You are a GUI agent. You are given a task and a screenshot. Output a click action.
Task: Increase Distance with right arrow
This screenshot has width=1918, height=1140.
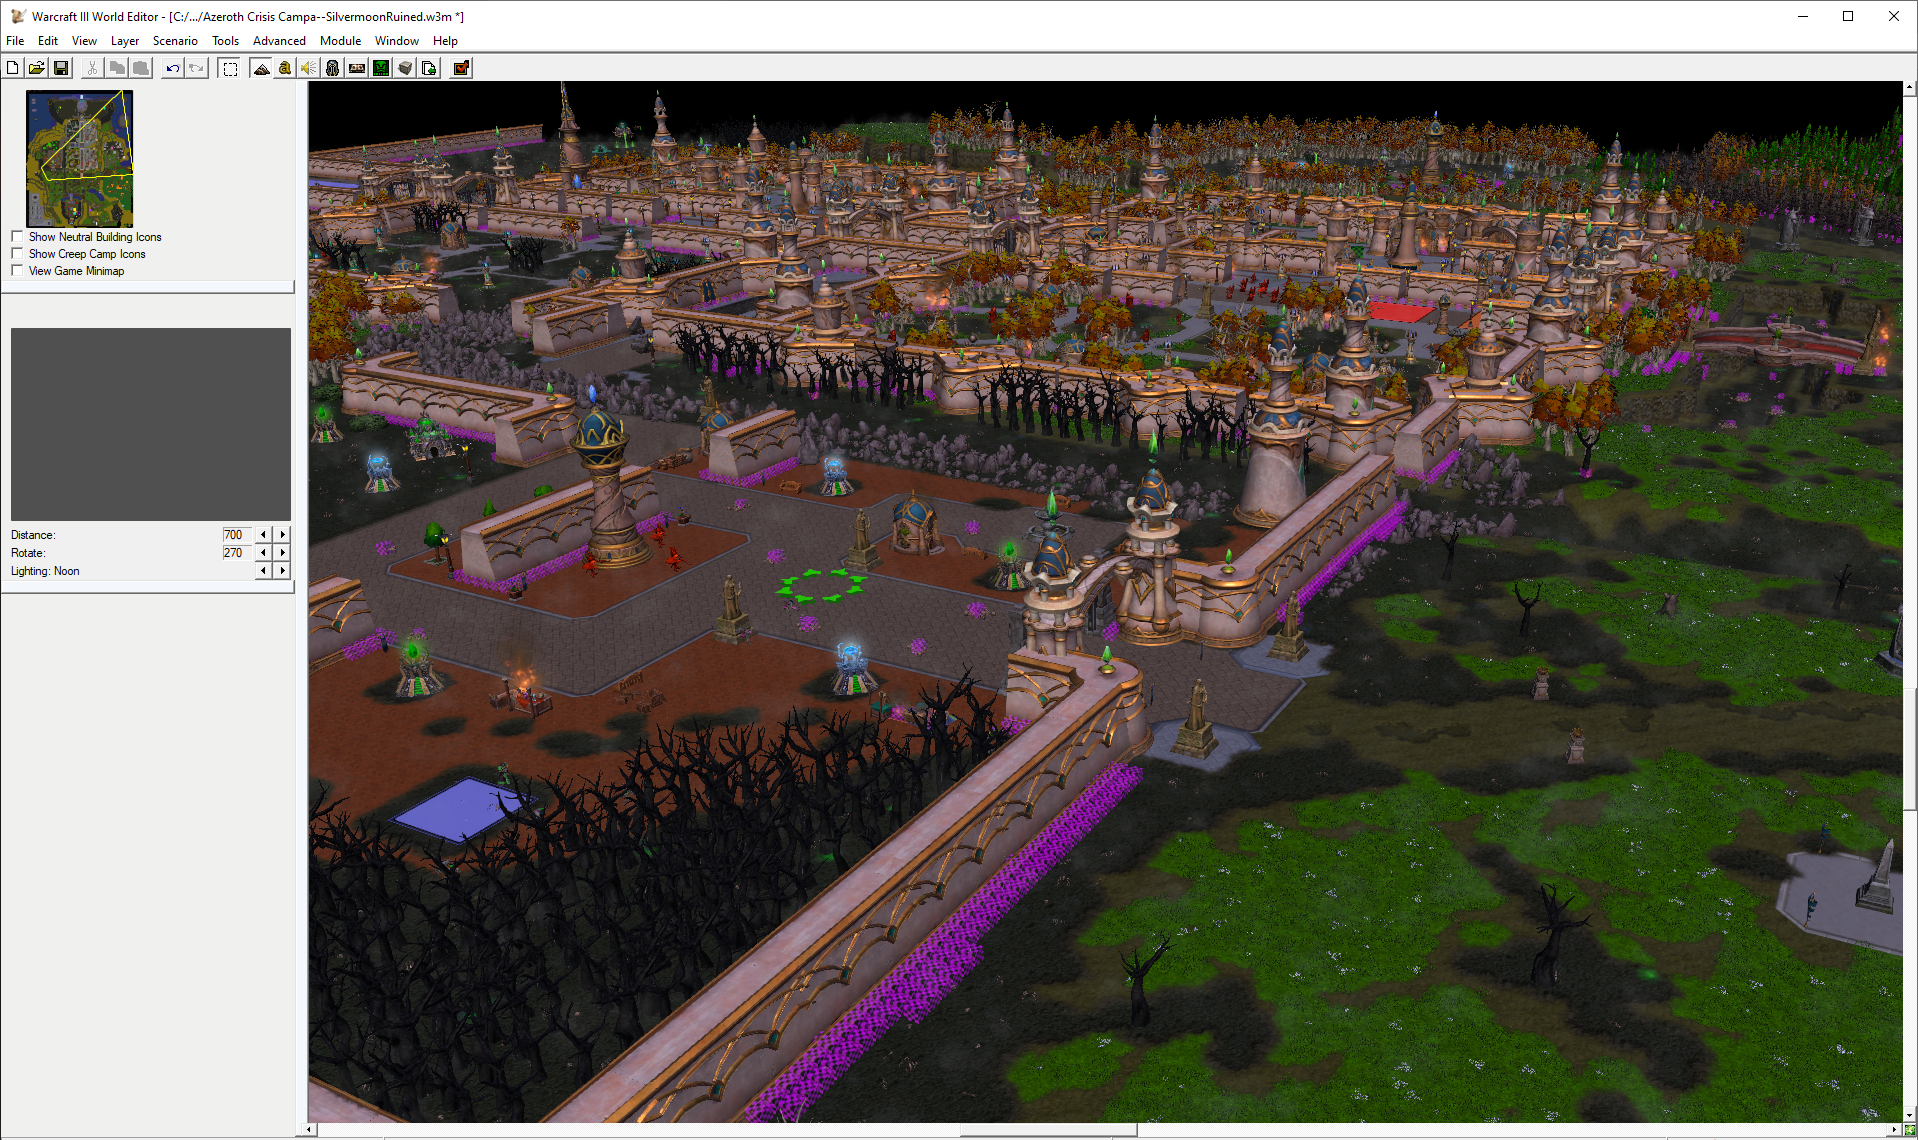pos(283,535)
